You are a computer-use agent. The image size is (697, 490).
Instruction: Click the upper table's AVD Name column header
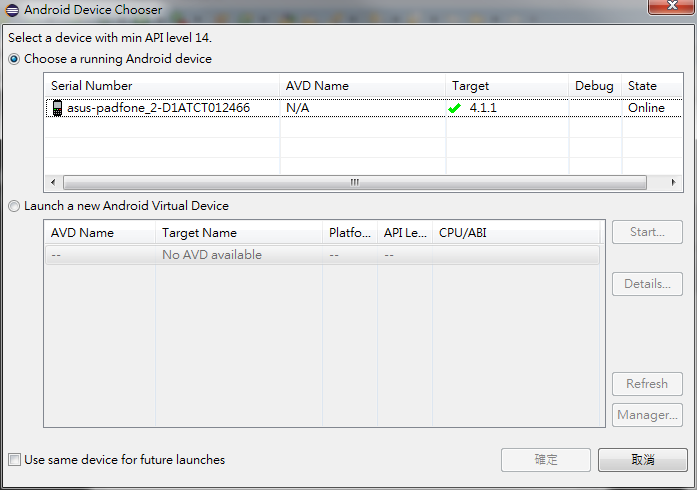(x=363, y=85)
